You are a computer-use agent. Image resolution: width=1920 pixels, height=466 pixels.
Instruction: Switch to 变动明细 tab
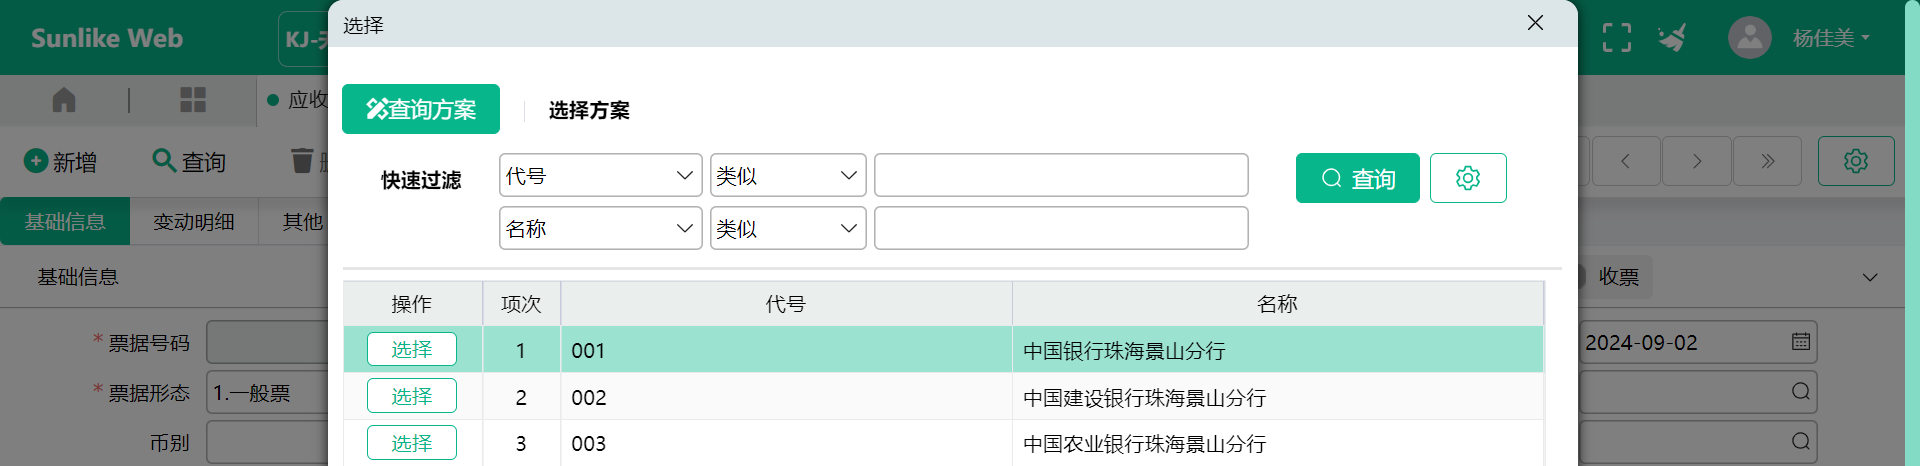click(194, 221)
